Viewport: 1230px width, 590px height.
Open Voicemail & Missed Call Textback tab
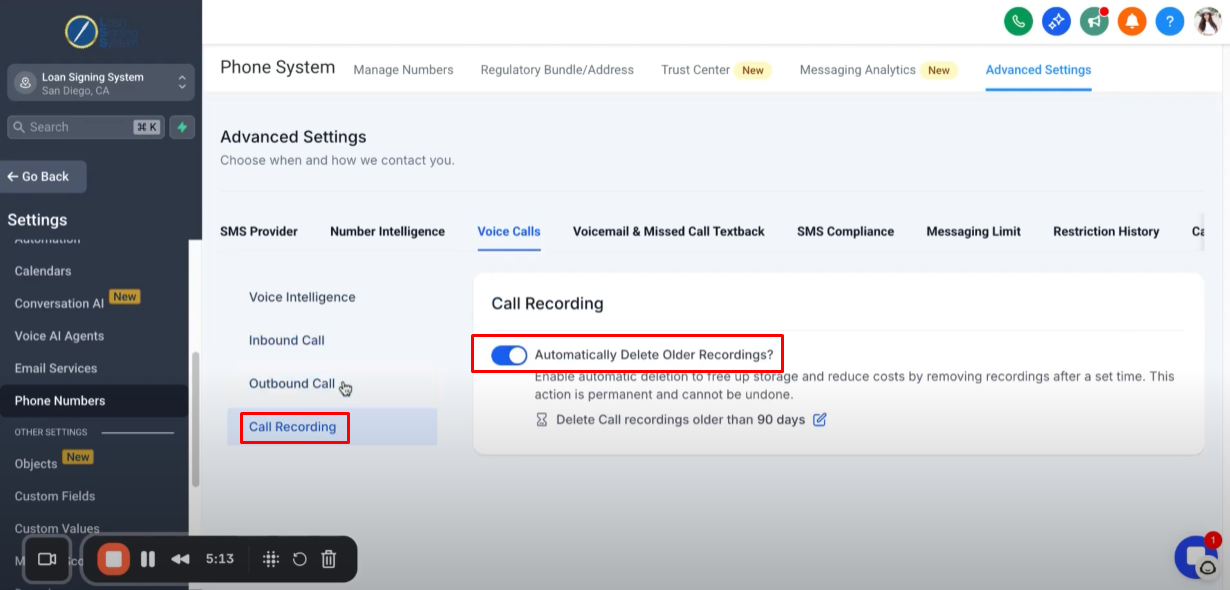click(x=669, y=231)
